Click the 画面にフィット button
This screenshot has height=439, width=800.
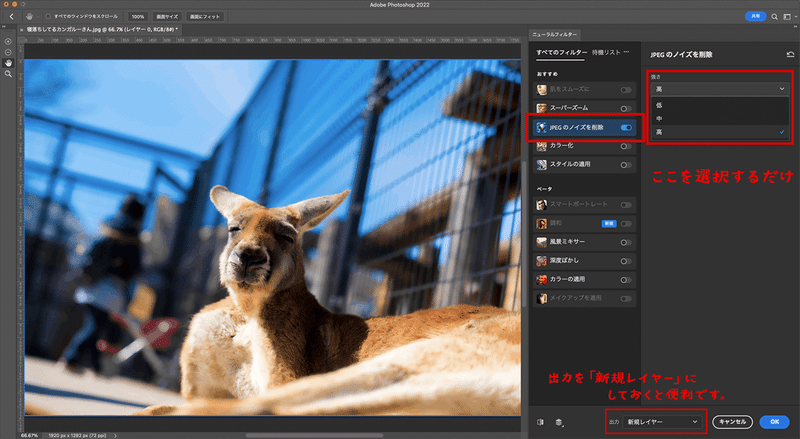pos(205,16)
